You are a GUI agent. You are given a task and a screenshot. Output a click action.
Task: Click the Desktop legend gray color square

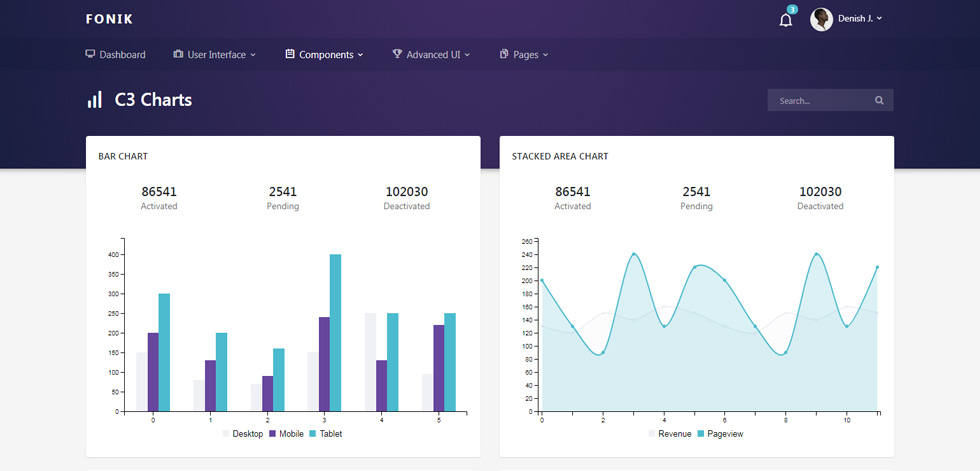point(226,434)
